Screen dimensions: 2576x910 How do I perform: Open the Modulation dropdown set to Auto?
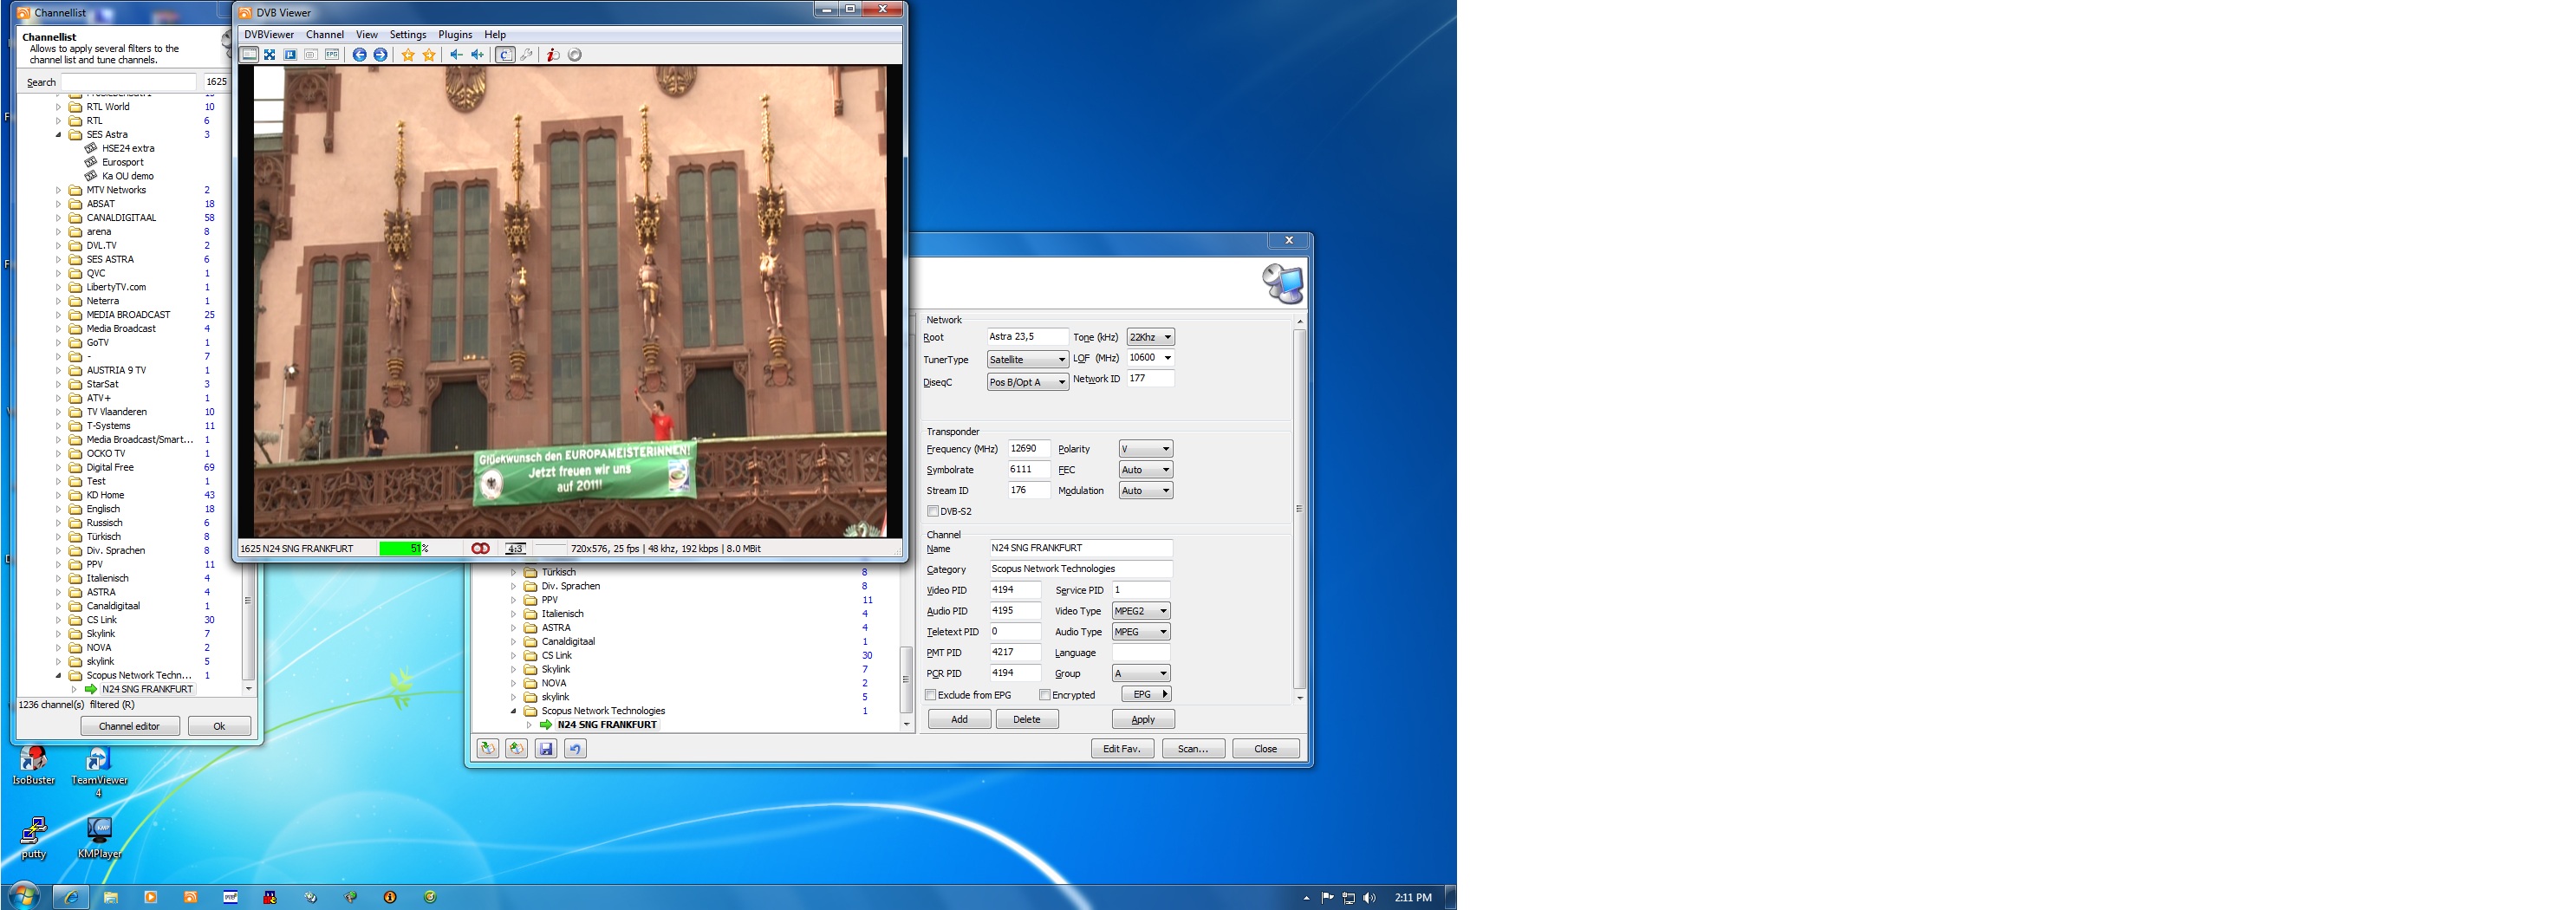pyautogui.click(x=1145, y=491)
